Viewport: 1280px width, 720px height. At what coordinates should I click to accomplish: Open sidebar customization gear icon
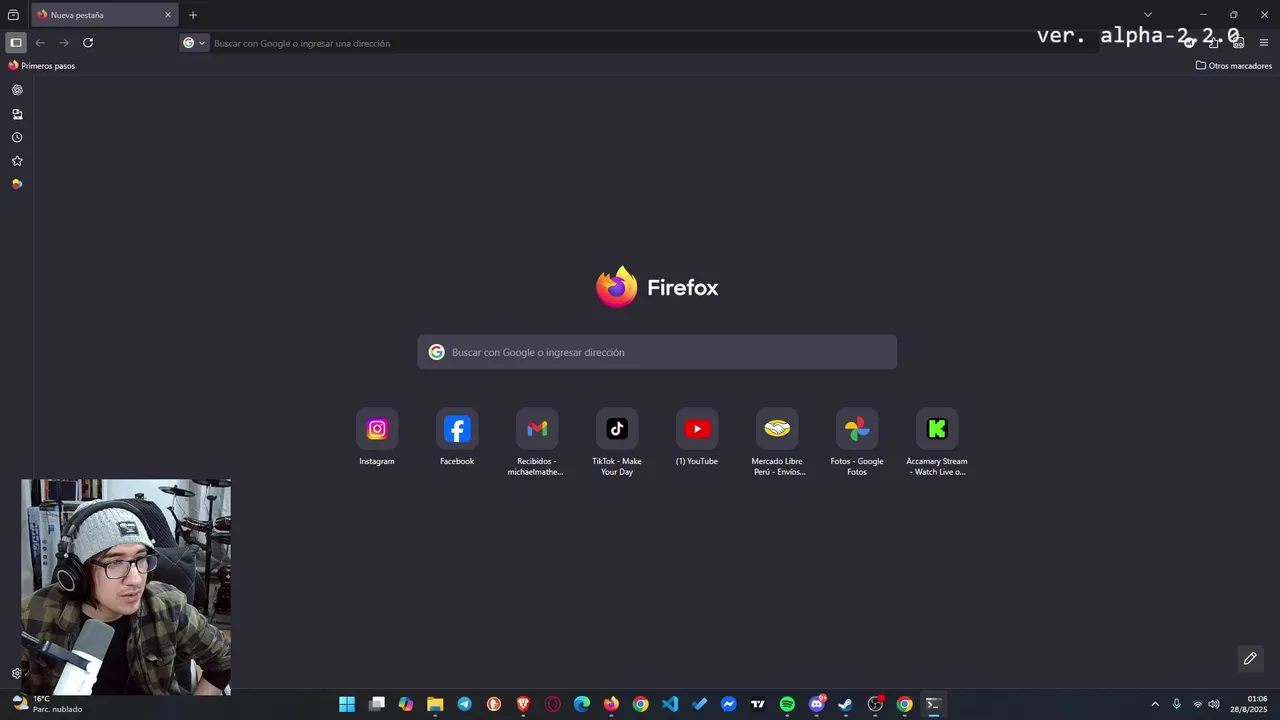coord(17,673)
